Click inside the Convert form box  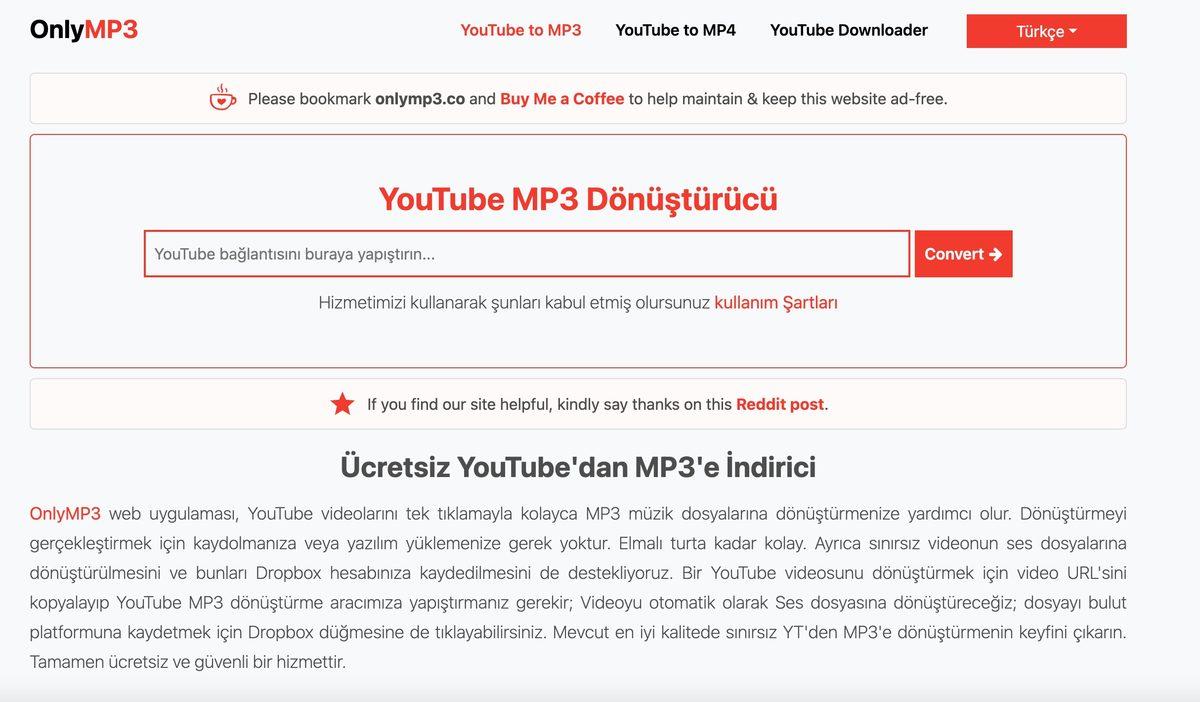(580, 340)
